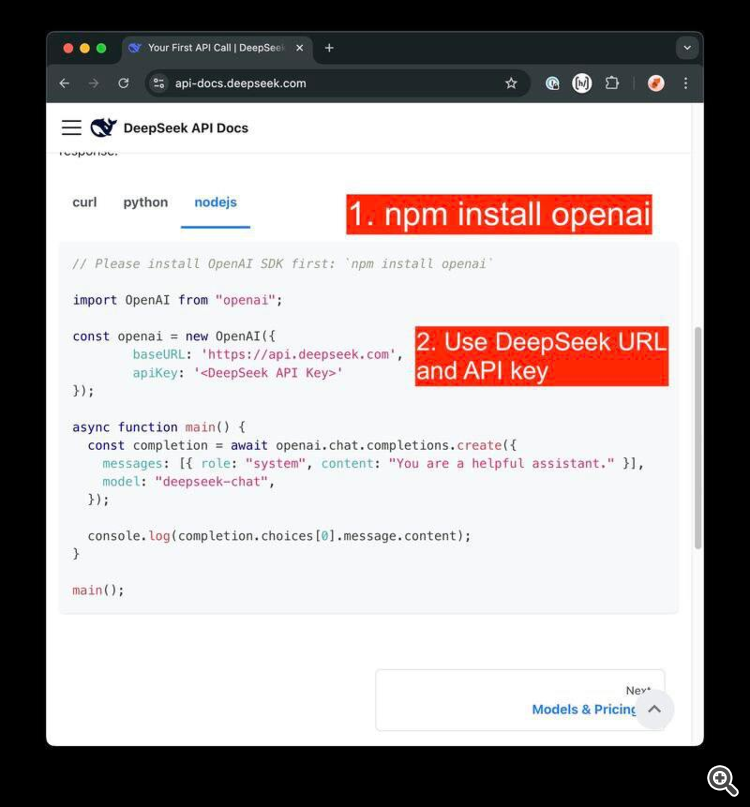Open a new tab with plus button

point(329,48)
